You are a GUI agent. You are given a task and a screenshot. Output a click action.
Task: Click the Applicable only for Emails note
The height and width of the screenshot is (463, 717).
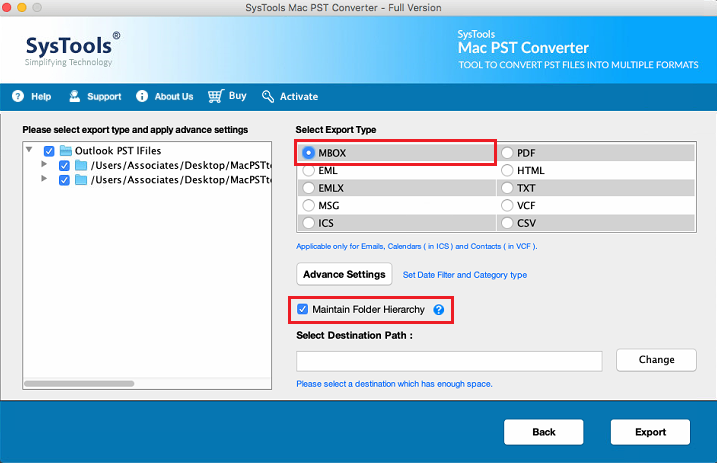(x=417, y=246)
